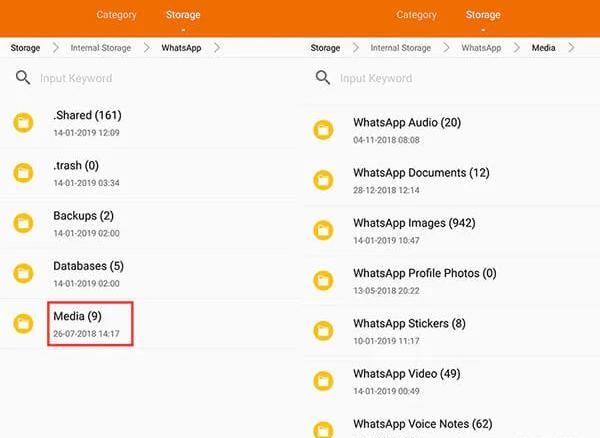Open the WhatsApp Profile Photos folder icon

point(323,280)
